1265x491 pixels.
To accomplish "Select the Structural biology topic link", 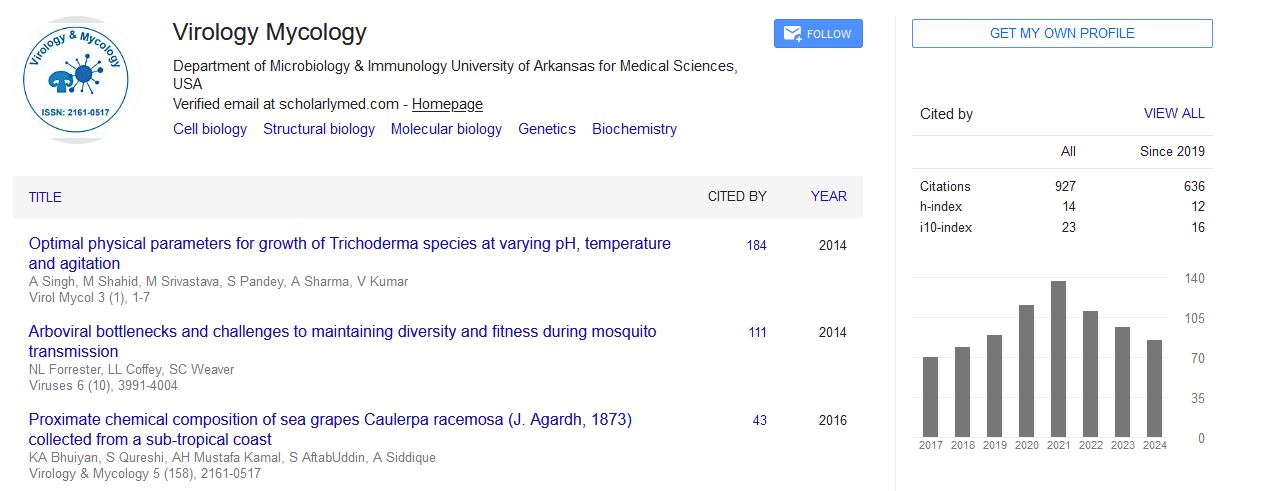I will [319, 129].
